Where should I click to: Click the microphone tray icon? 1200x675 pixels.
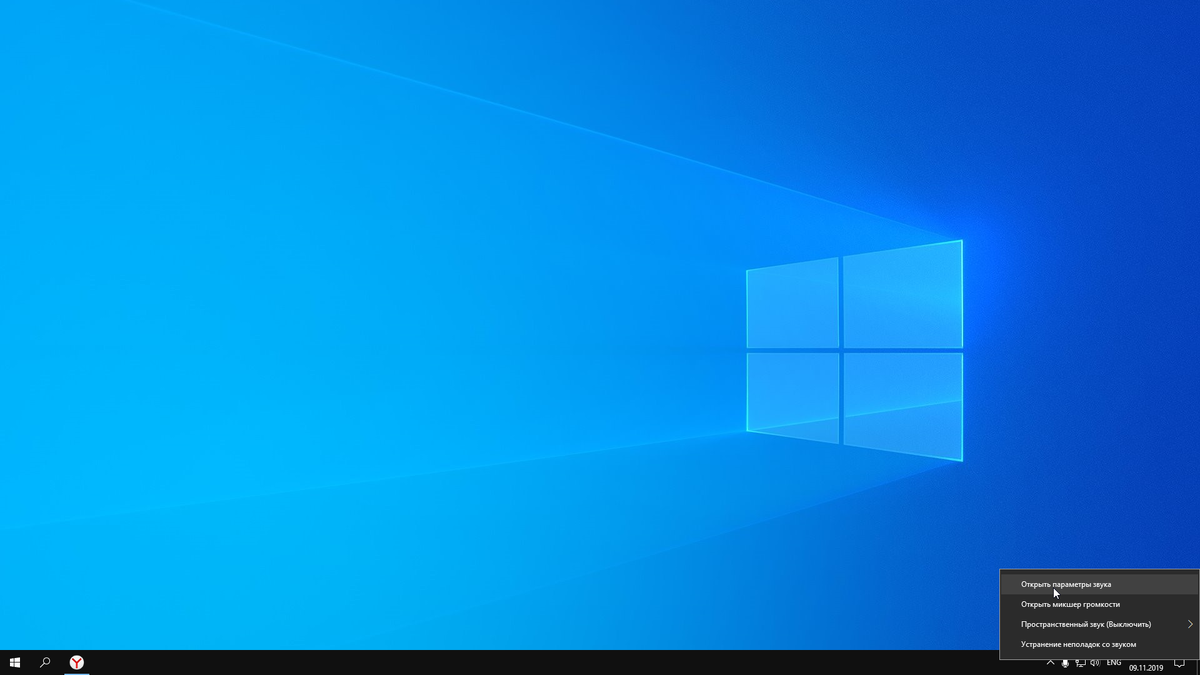tap(1065, 663)
